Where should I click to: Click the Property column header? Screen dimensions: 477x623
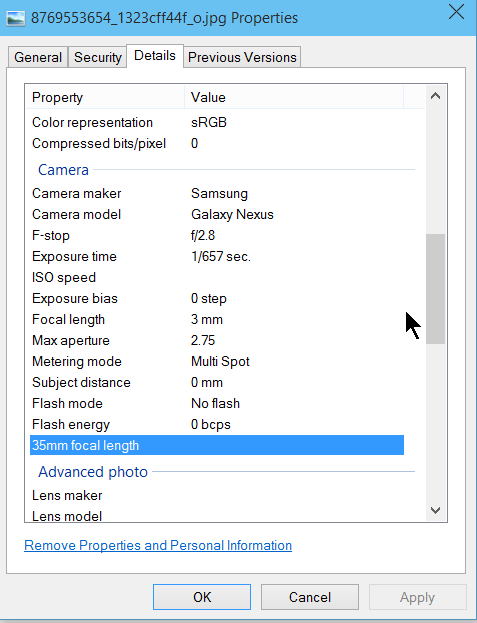[105, 97]
